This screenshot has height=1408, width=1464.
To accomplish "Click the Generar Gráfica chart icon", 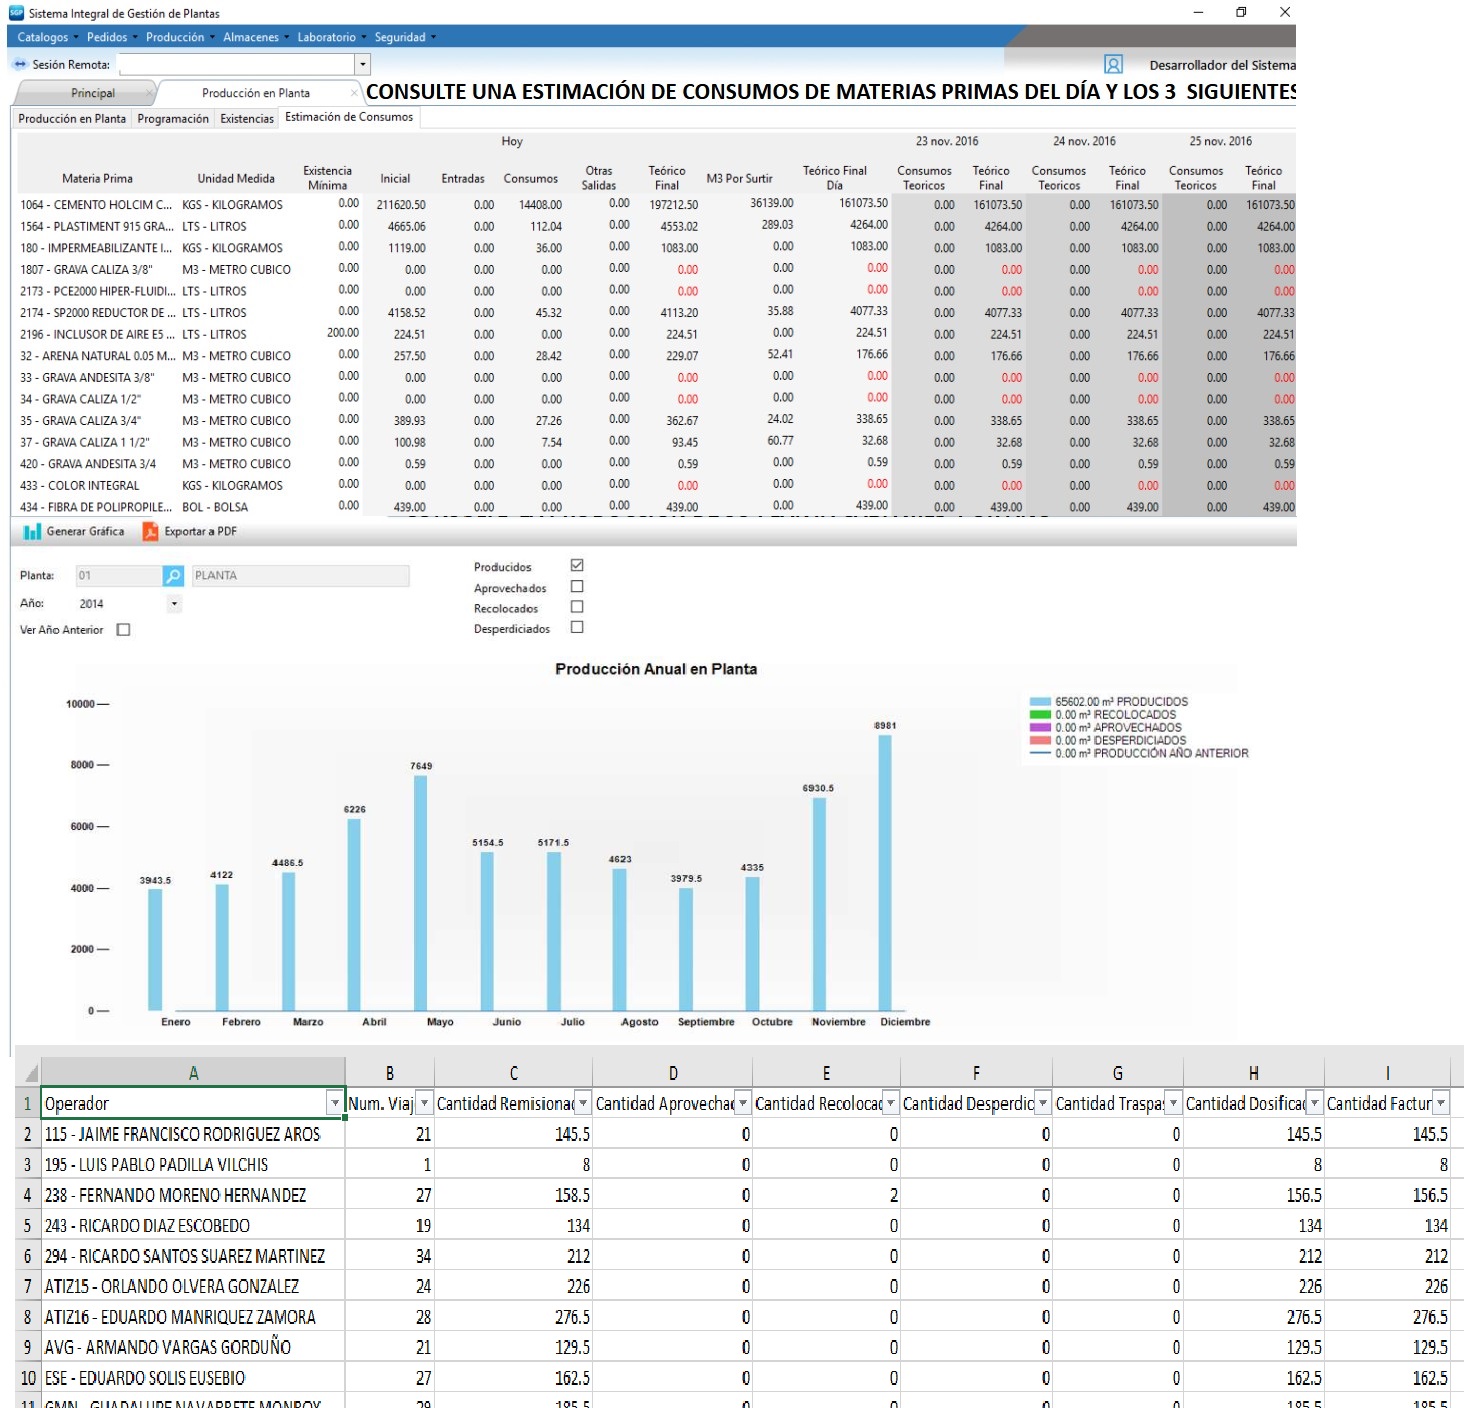I will pyautogui.click(x=32, y=532).
